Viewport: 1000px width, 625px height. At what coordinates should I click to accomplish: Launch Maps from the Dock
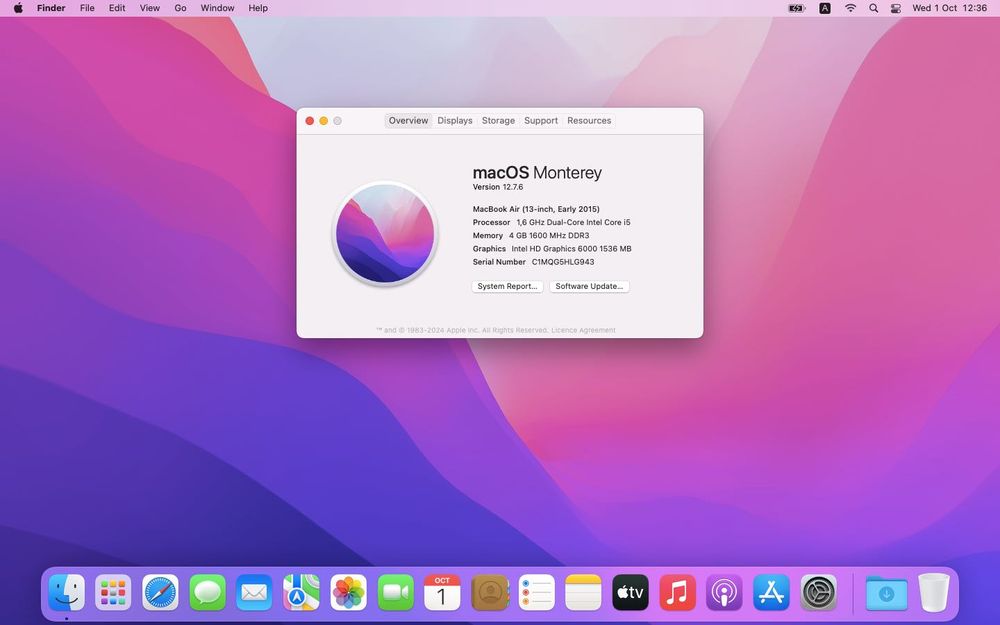click(302, 592)
